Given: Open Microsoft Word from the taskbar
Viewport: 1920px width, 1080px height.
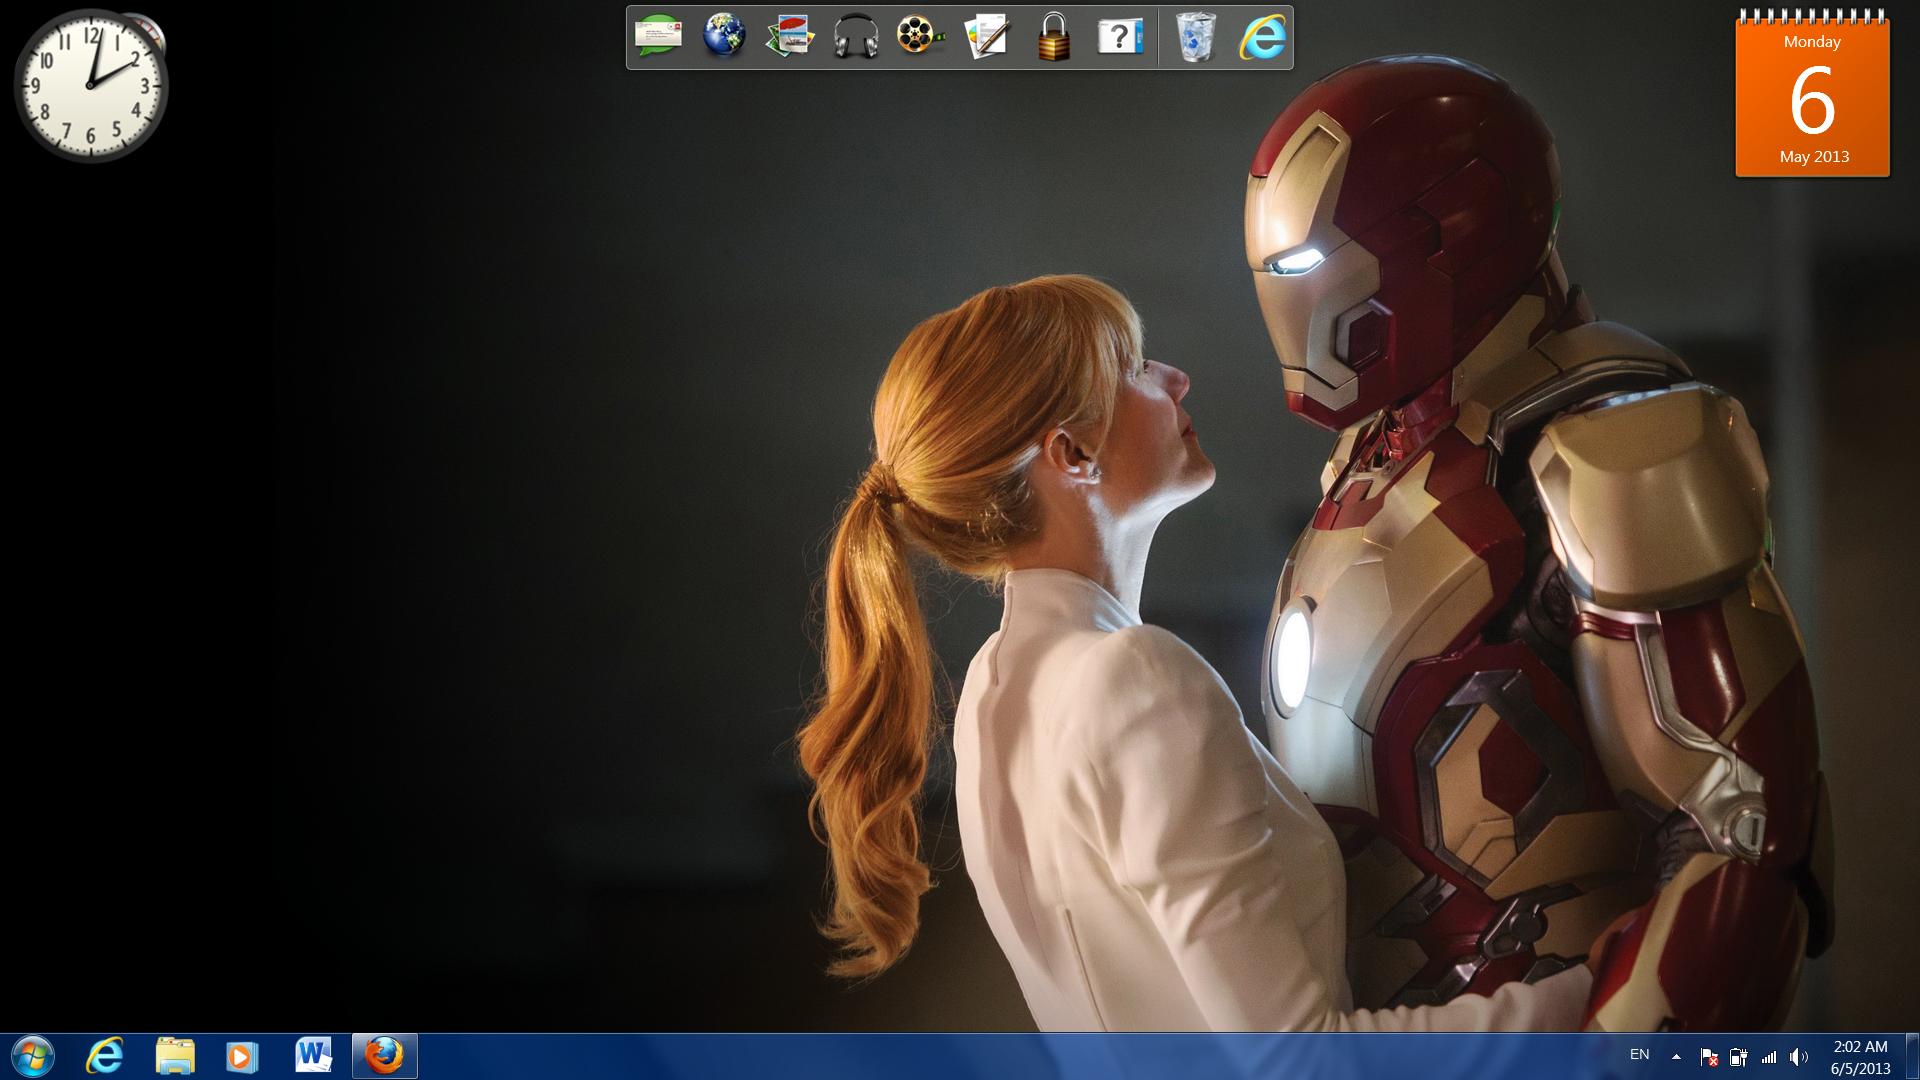Looking at the screenshot, I should (x=313, y=1056).
